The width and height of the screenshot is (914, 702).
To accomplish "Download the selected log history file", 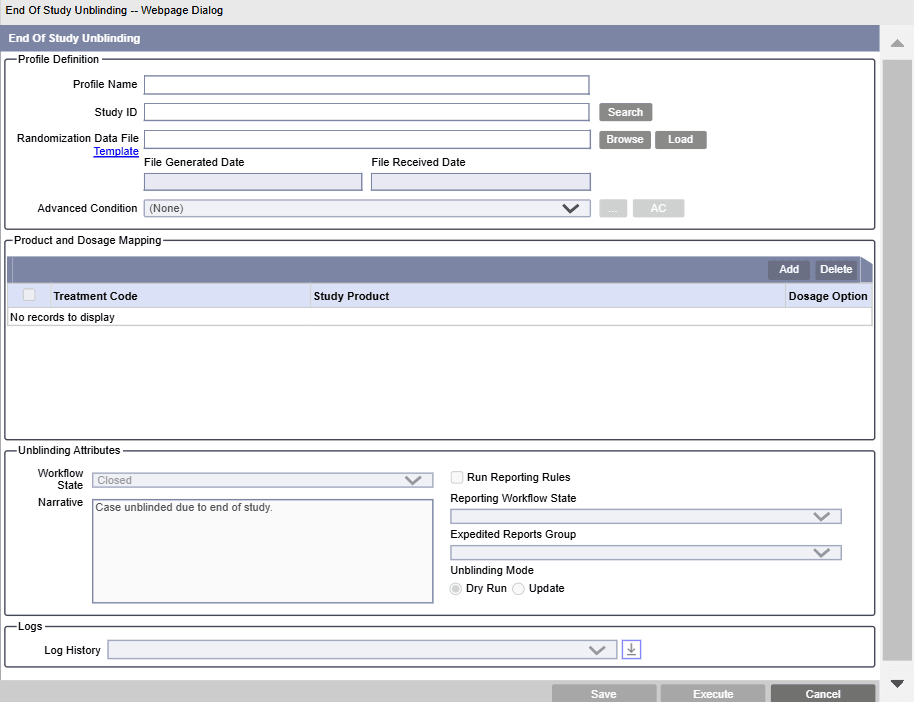I will 631,649.
